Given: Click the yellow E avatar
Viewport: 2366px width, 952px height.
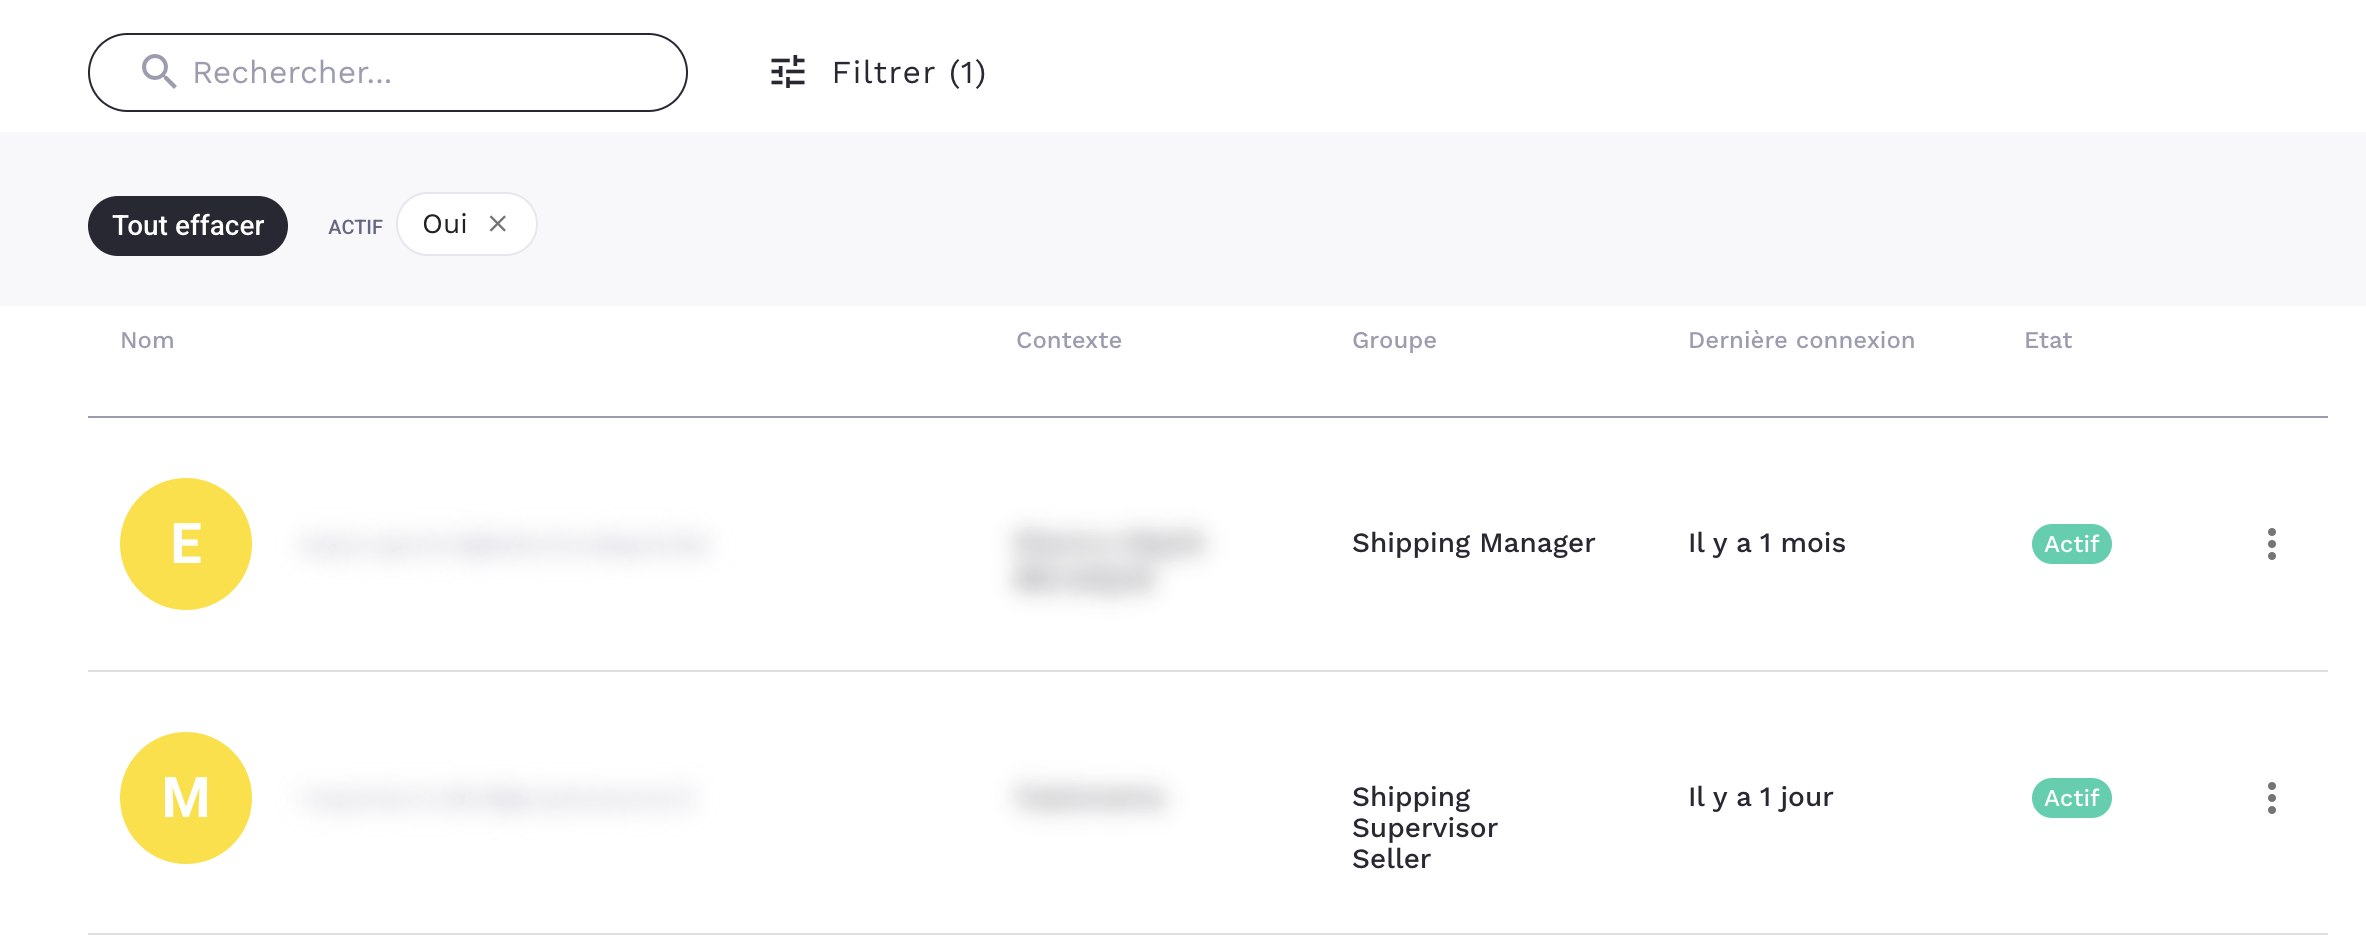Looking at the screenshot, I should coord(186,544).
